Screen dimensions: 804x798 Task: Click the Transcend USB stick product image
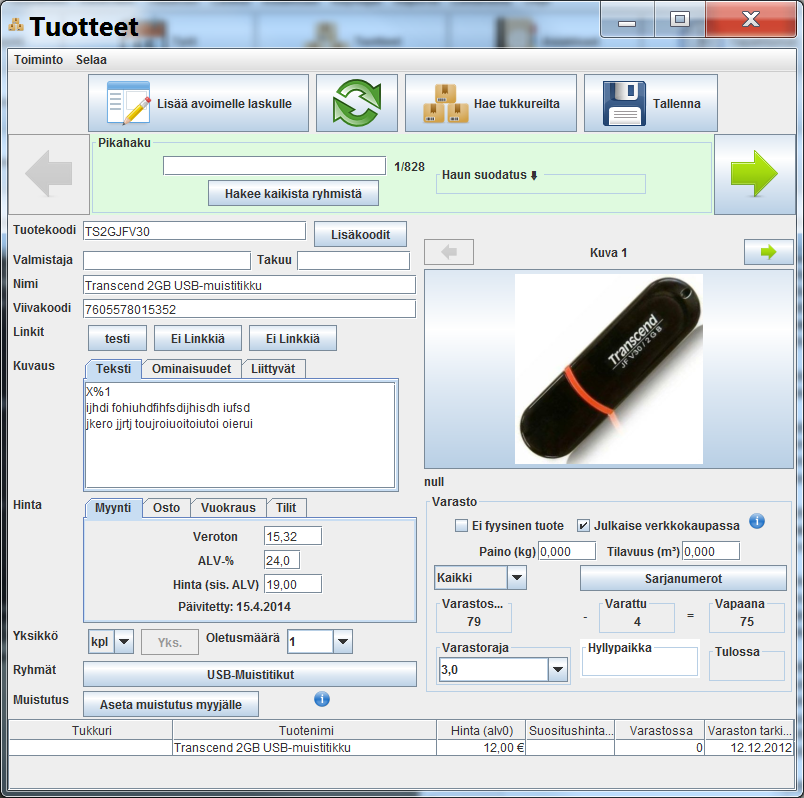[x=609, y=369]
